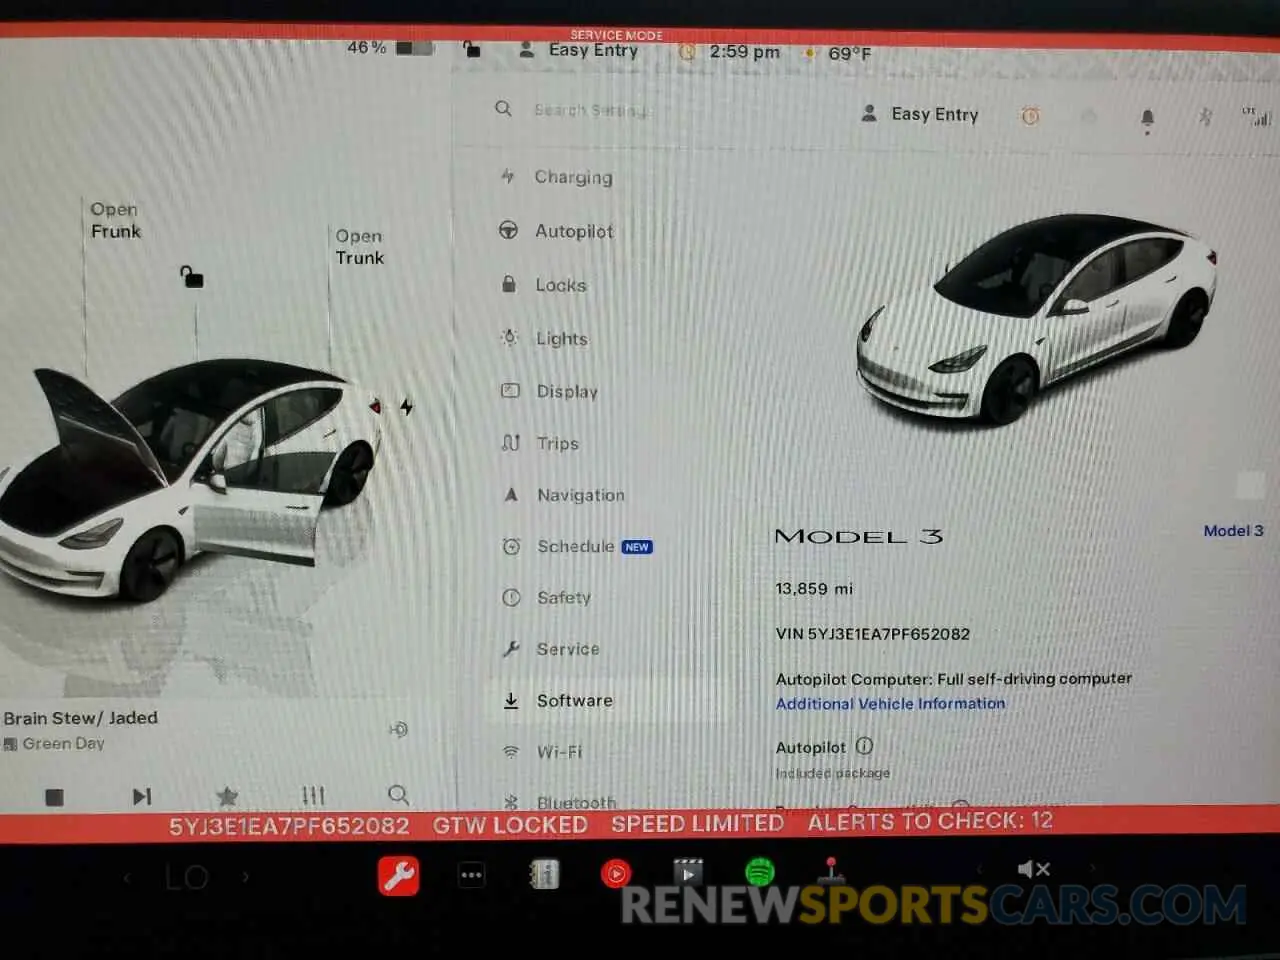This screenshot has height=960, width=1280.
Task: Open the Theater clapperboard app
Action: (688, 873)
